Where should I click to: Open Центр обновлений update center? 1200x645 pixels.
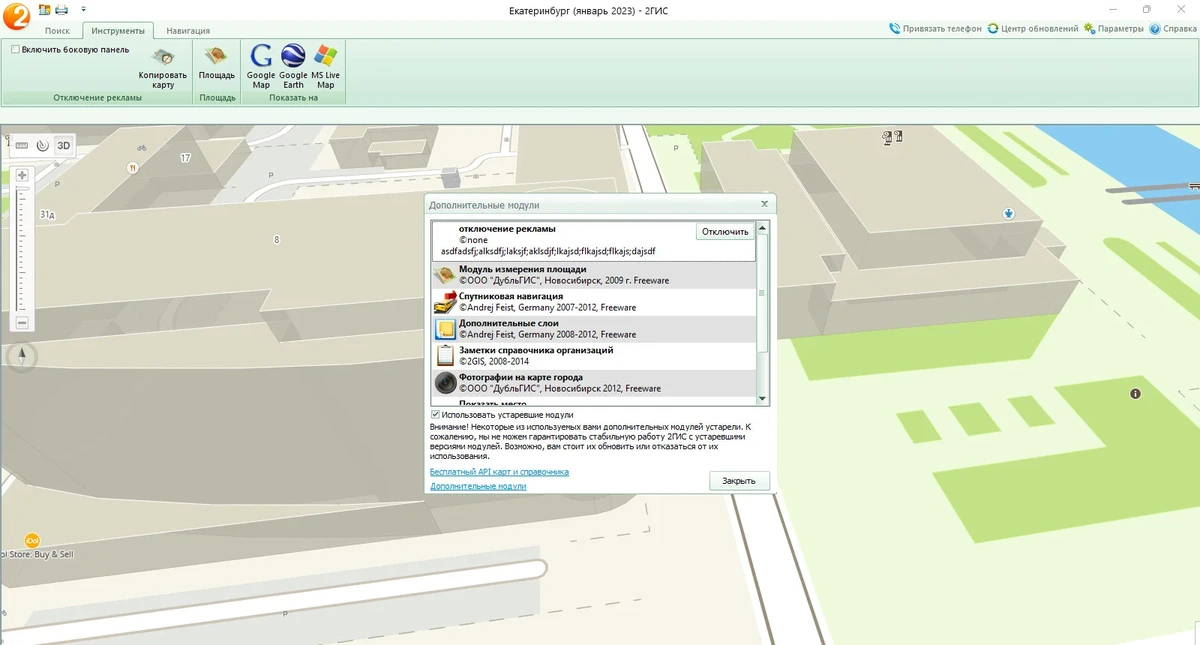1032,29
